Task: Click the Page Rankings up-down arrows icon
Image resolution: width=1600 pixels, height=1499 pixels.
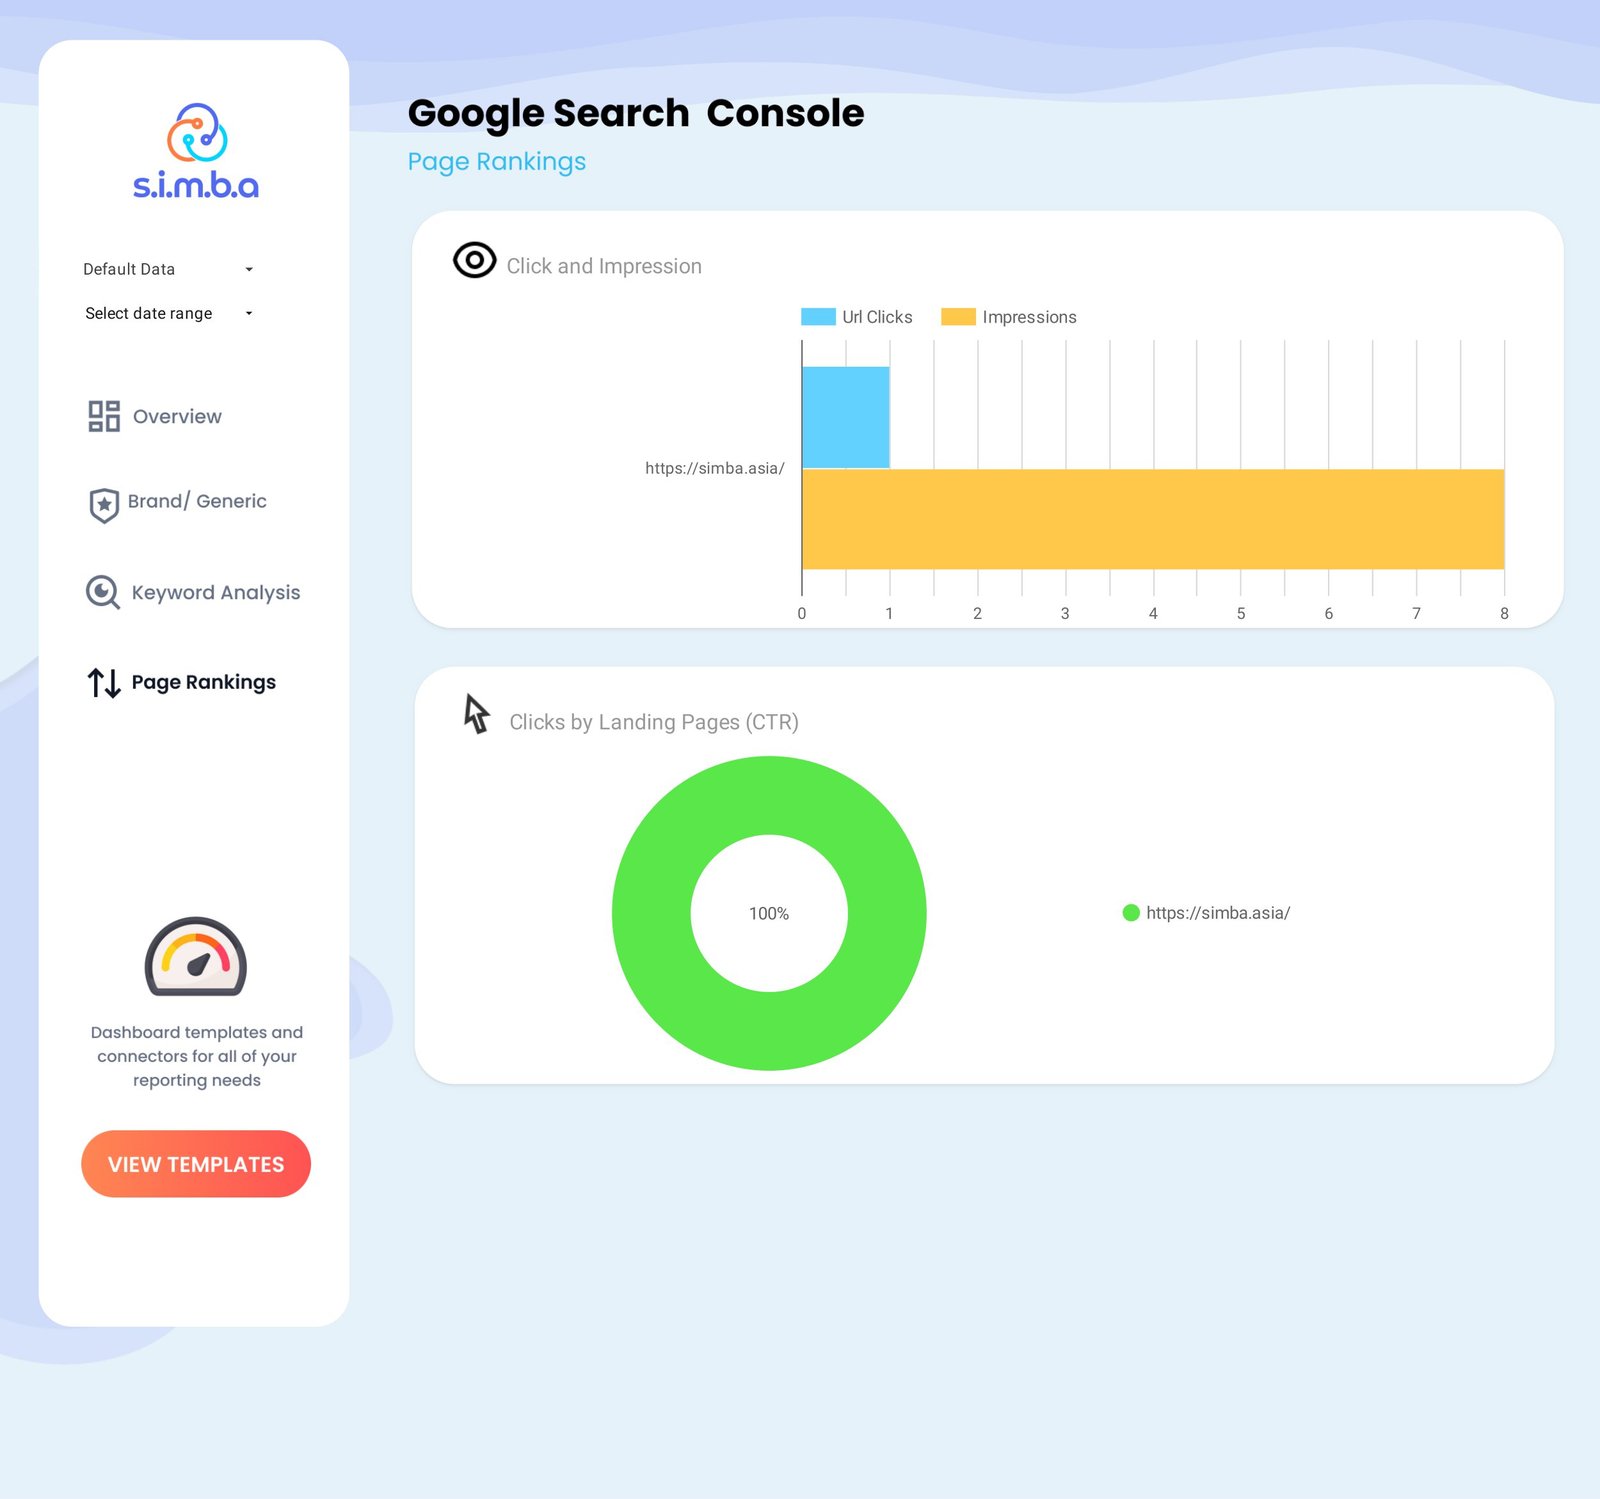Action: 104,683
